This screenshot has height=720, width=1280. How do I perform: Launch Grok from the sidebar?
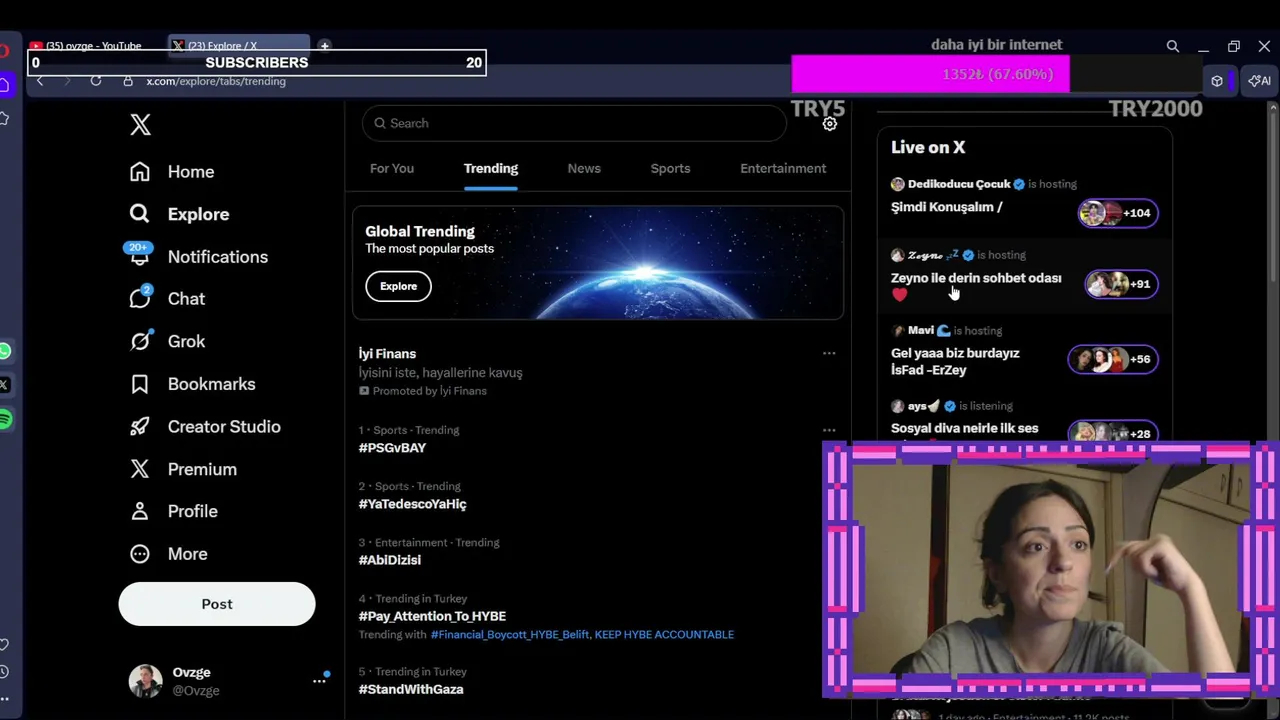pos(167,341)
